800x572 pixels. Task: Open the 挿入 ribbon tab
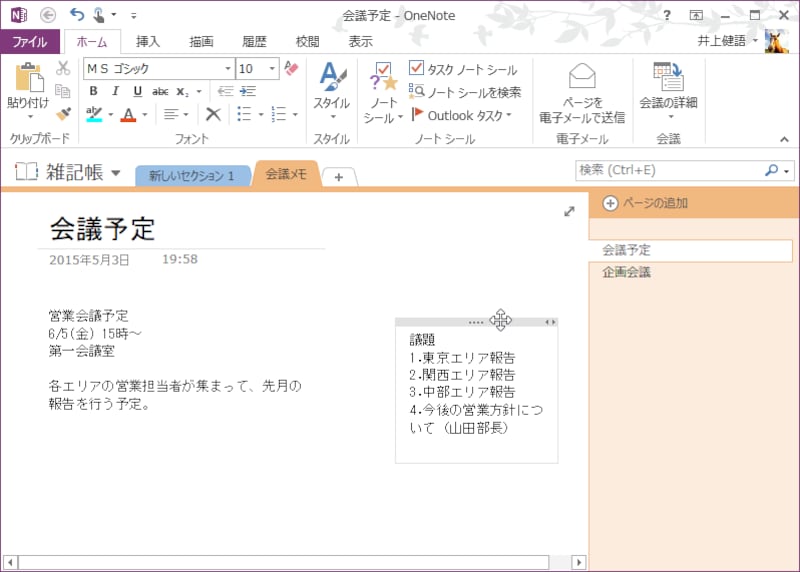click(x=148, y=42)
